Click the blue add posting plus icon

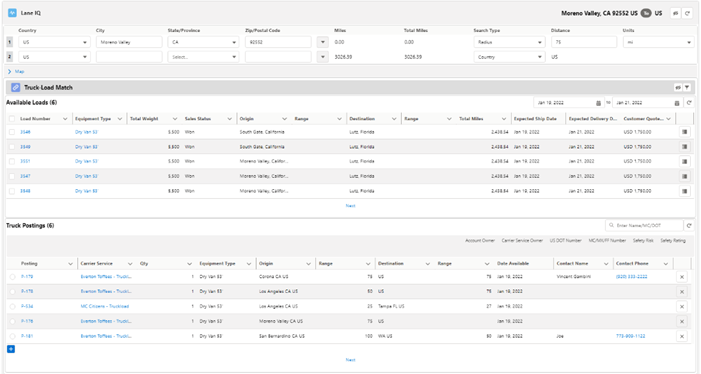point(11,349)
